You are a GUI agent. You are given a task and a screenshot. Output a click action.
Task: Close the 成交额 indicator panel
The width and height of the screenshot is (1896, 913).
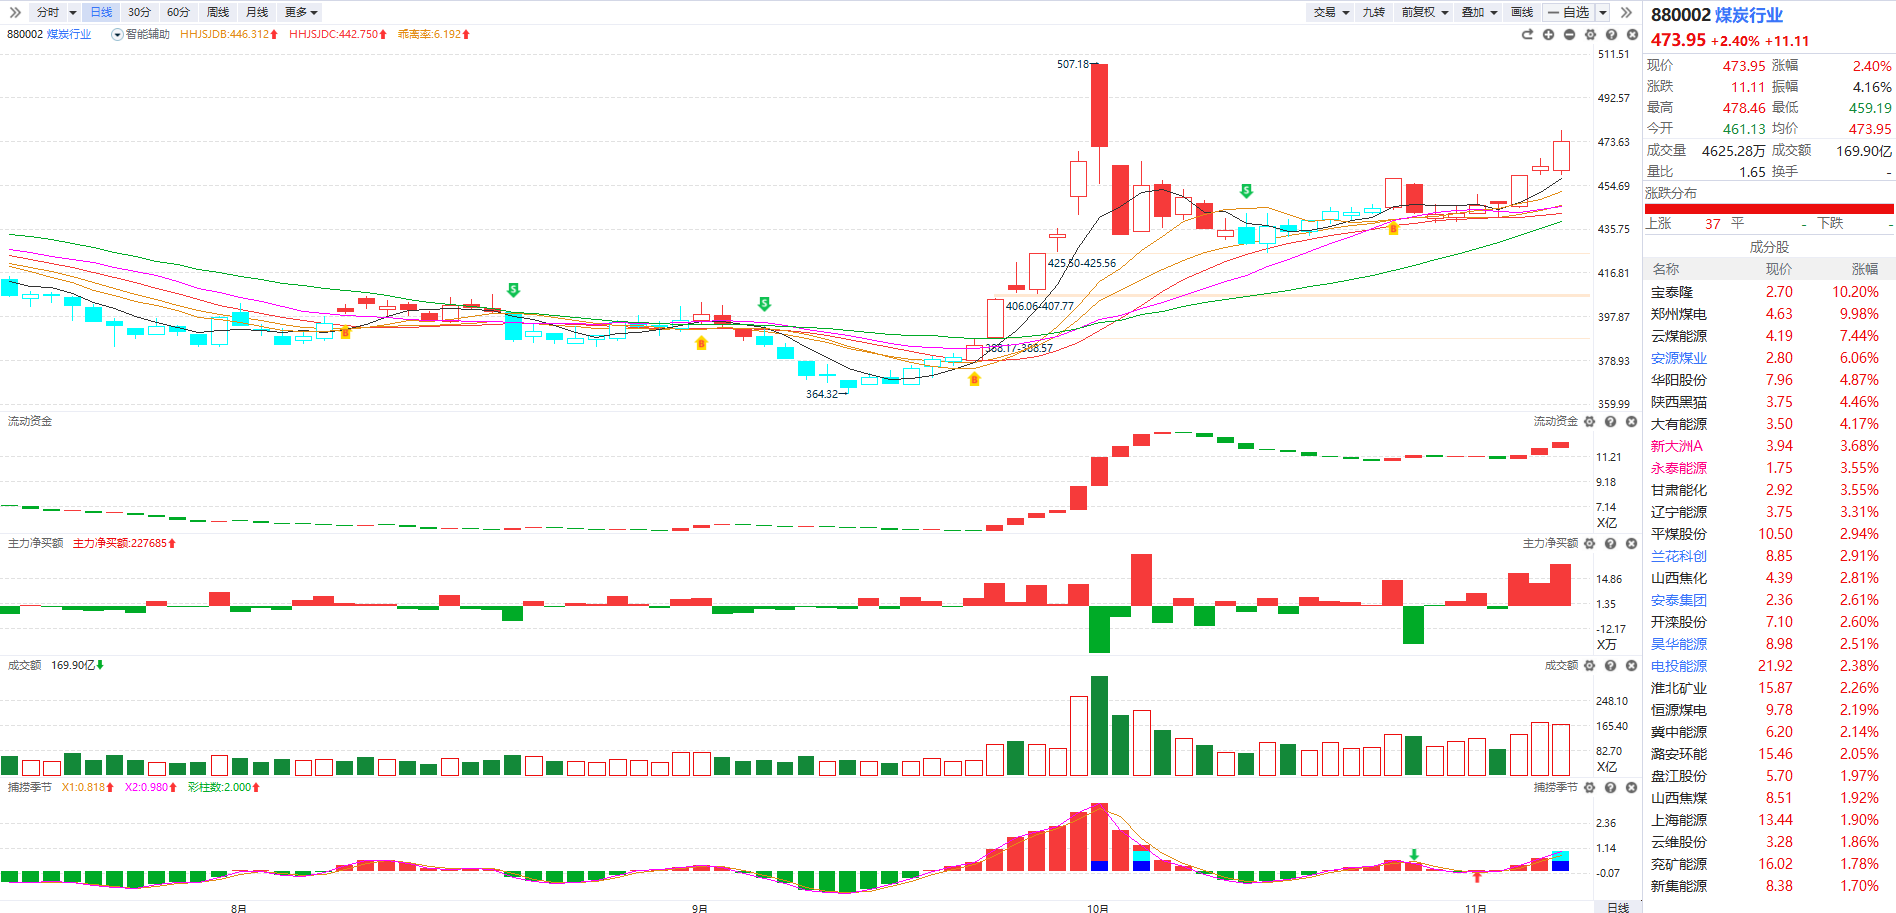point(1631,666)
